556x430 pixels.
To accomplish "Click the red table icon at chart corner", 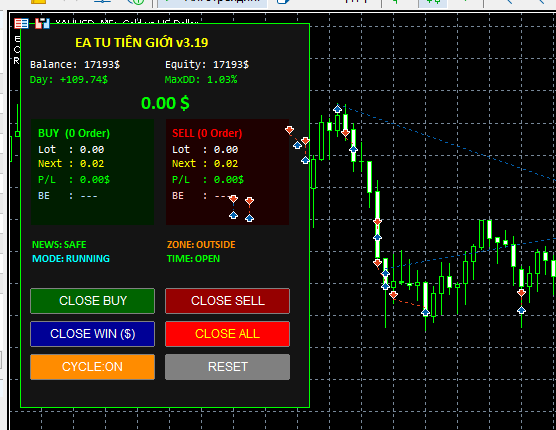I will [x=21, y=23].
